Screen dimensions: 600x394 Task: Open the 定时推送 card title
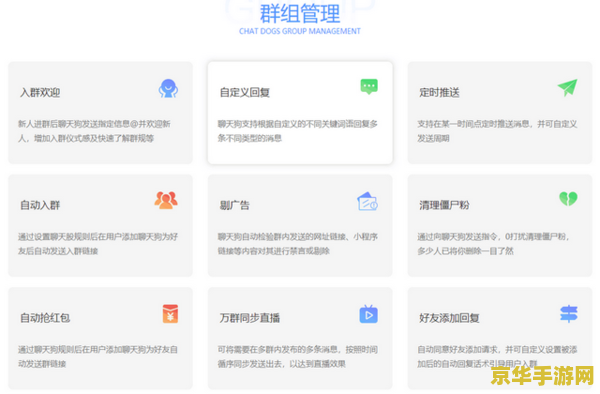coord(439,93)
